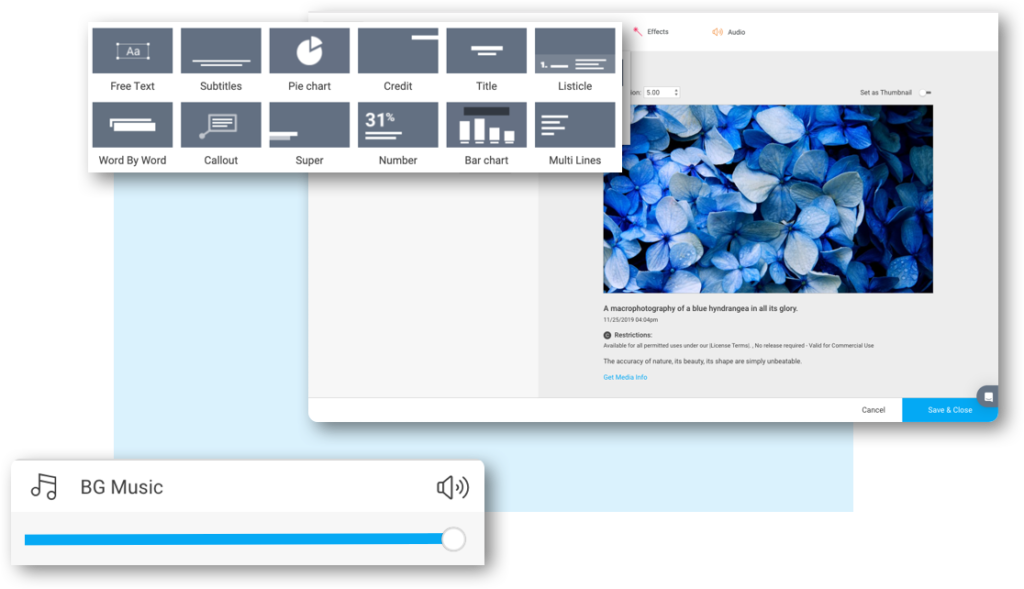Click the BG Music volume slider handle
The height and width of the screenshot is (589, 1024).
tap(453, 539)
